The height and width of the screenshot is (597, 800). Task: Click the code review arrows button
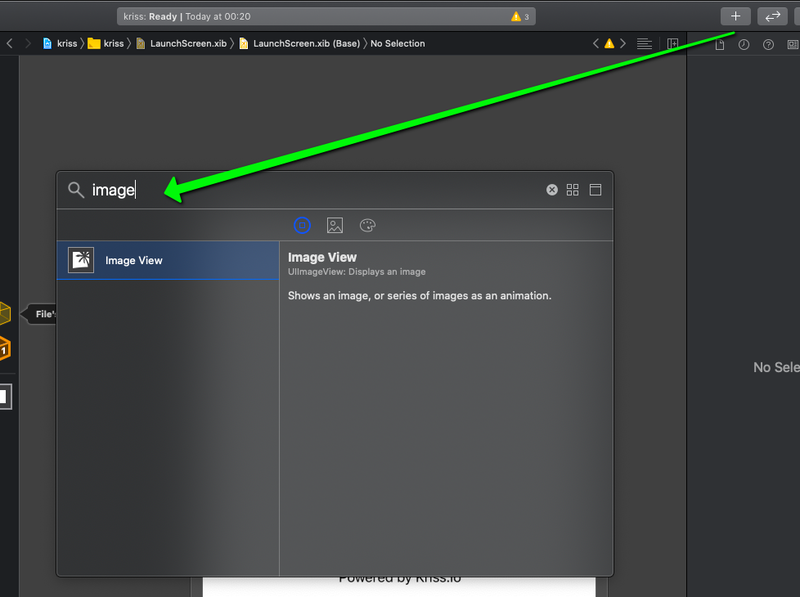pyautogui.click(x=772, y=16)
